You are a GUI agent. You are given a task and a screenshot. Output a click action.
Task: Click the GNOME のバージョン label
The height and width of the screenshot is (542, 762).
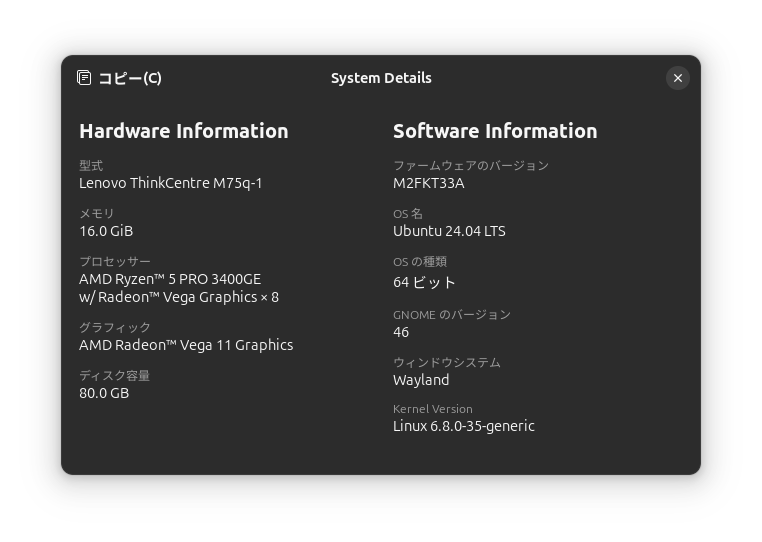452,315
